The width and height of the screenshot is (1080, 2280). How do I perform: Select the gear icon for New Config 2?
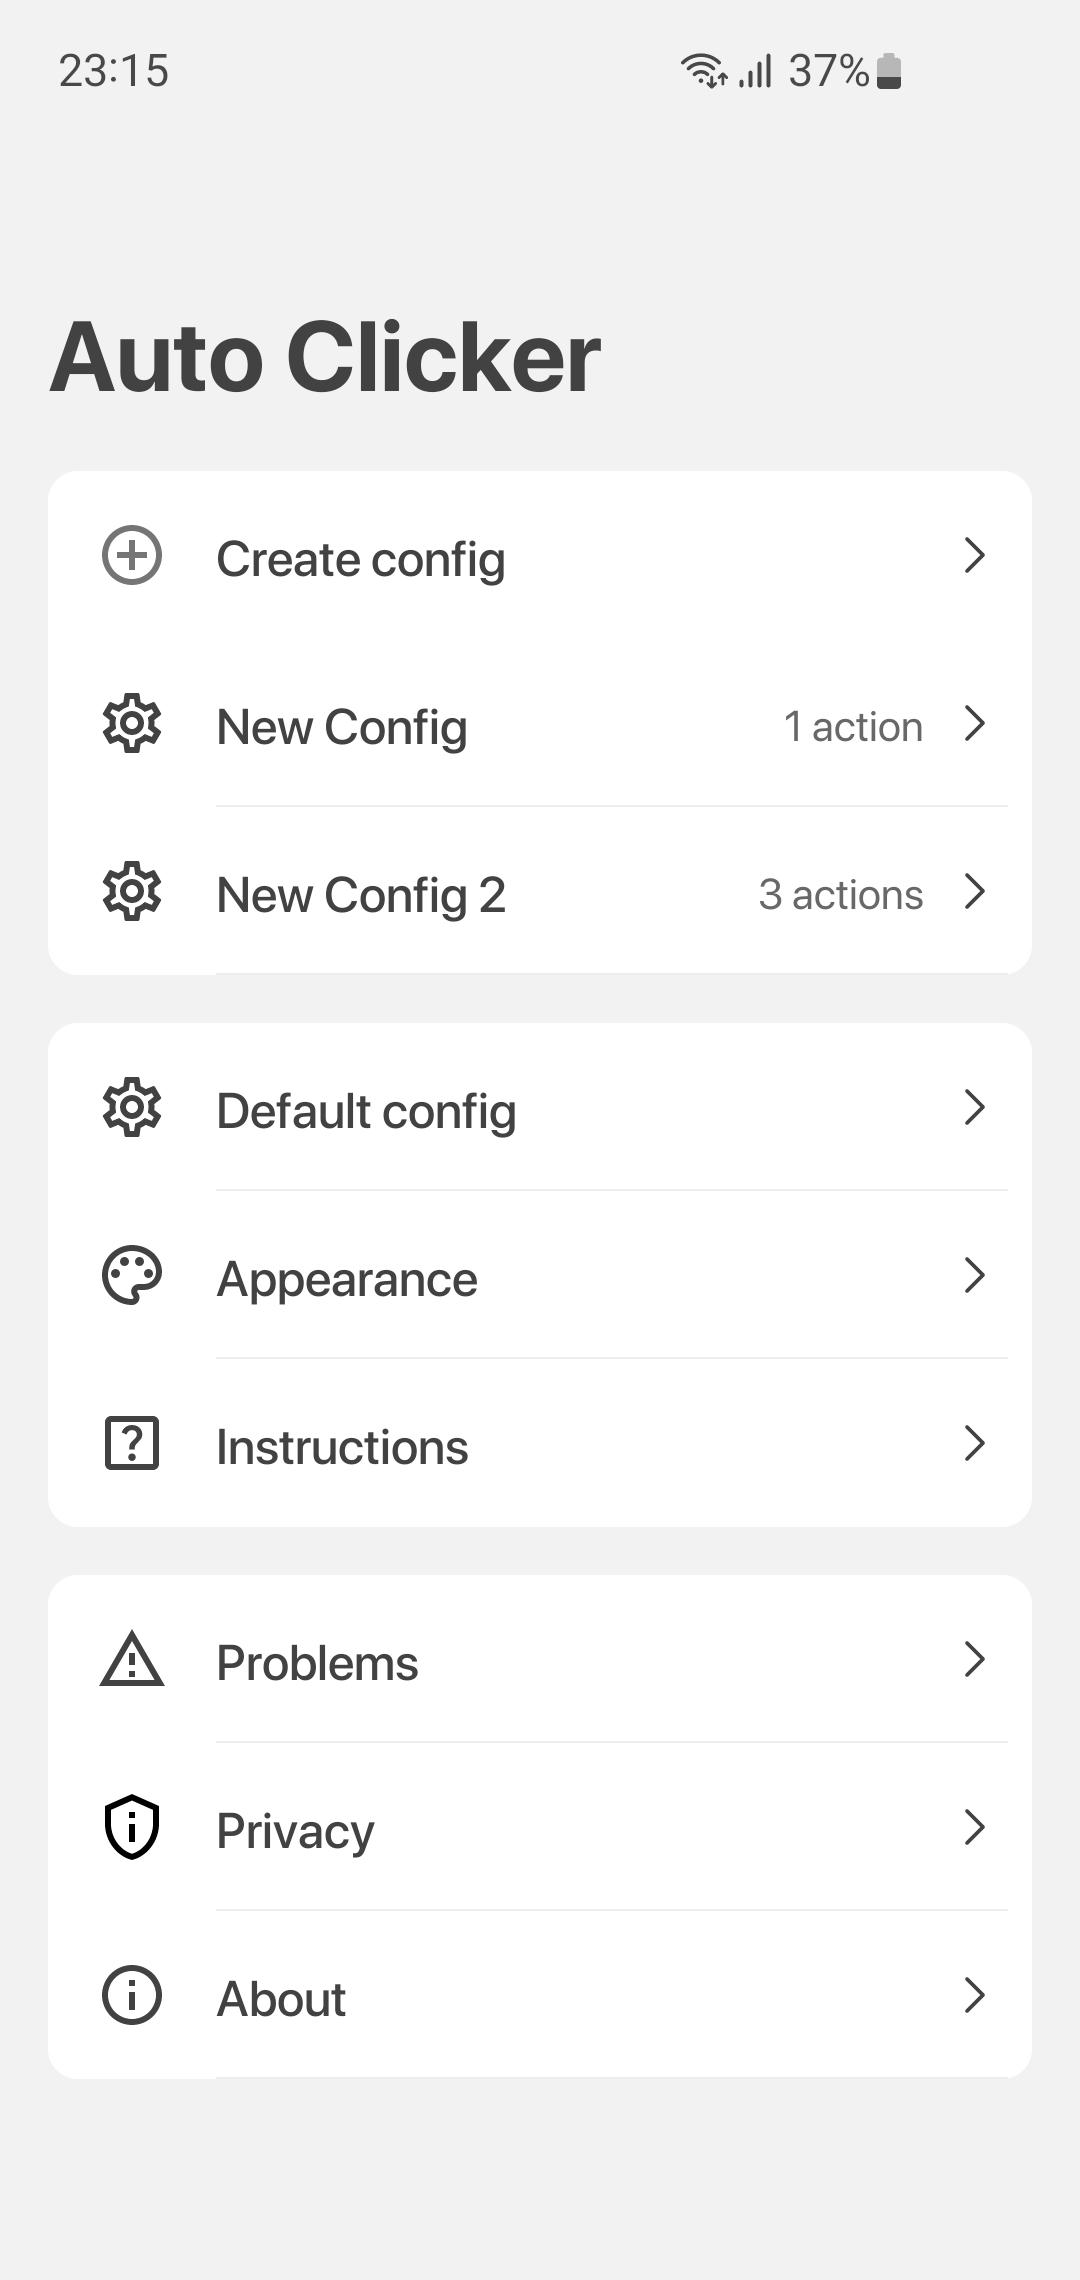(x=132, y=891)
